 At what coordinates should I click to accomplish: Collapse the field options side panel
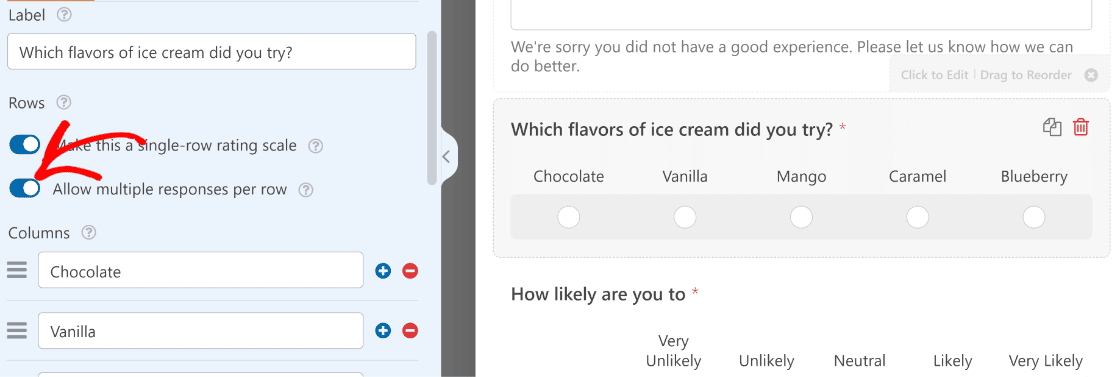coord(448,156)
